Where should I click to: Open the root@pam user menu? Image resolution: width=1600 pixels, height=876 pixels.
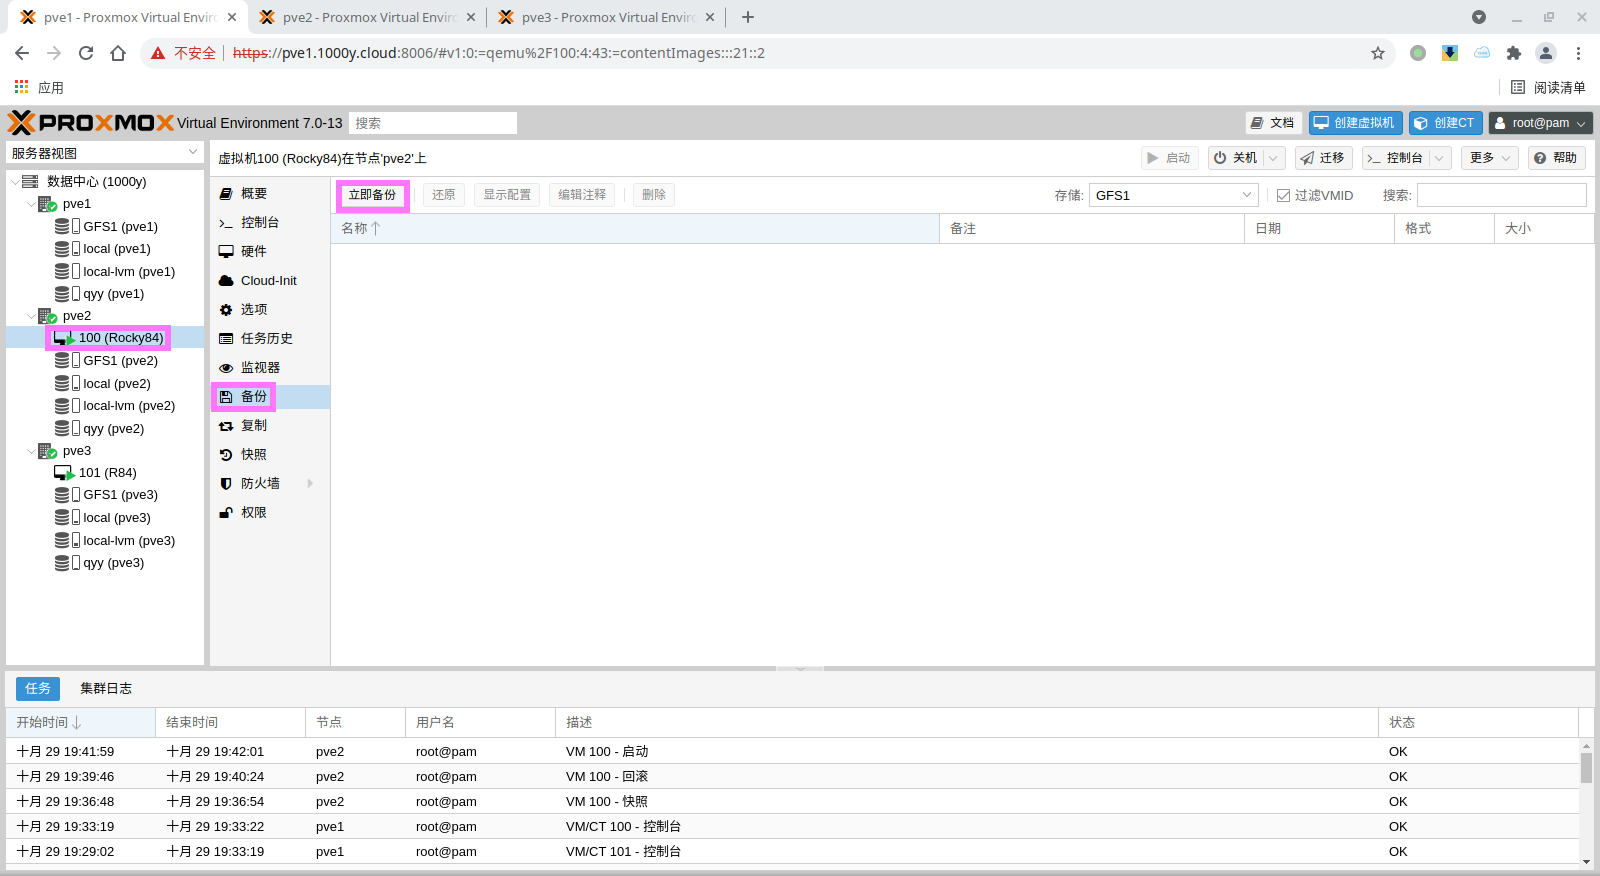(x=1540, y=123)
